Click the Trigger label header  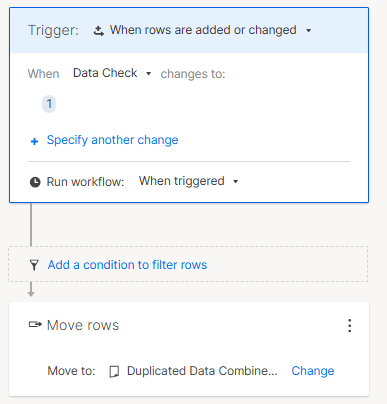[x=53, y=30]
